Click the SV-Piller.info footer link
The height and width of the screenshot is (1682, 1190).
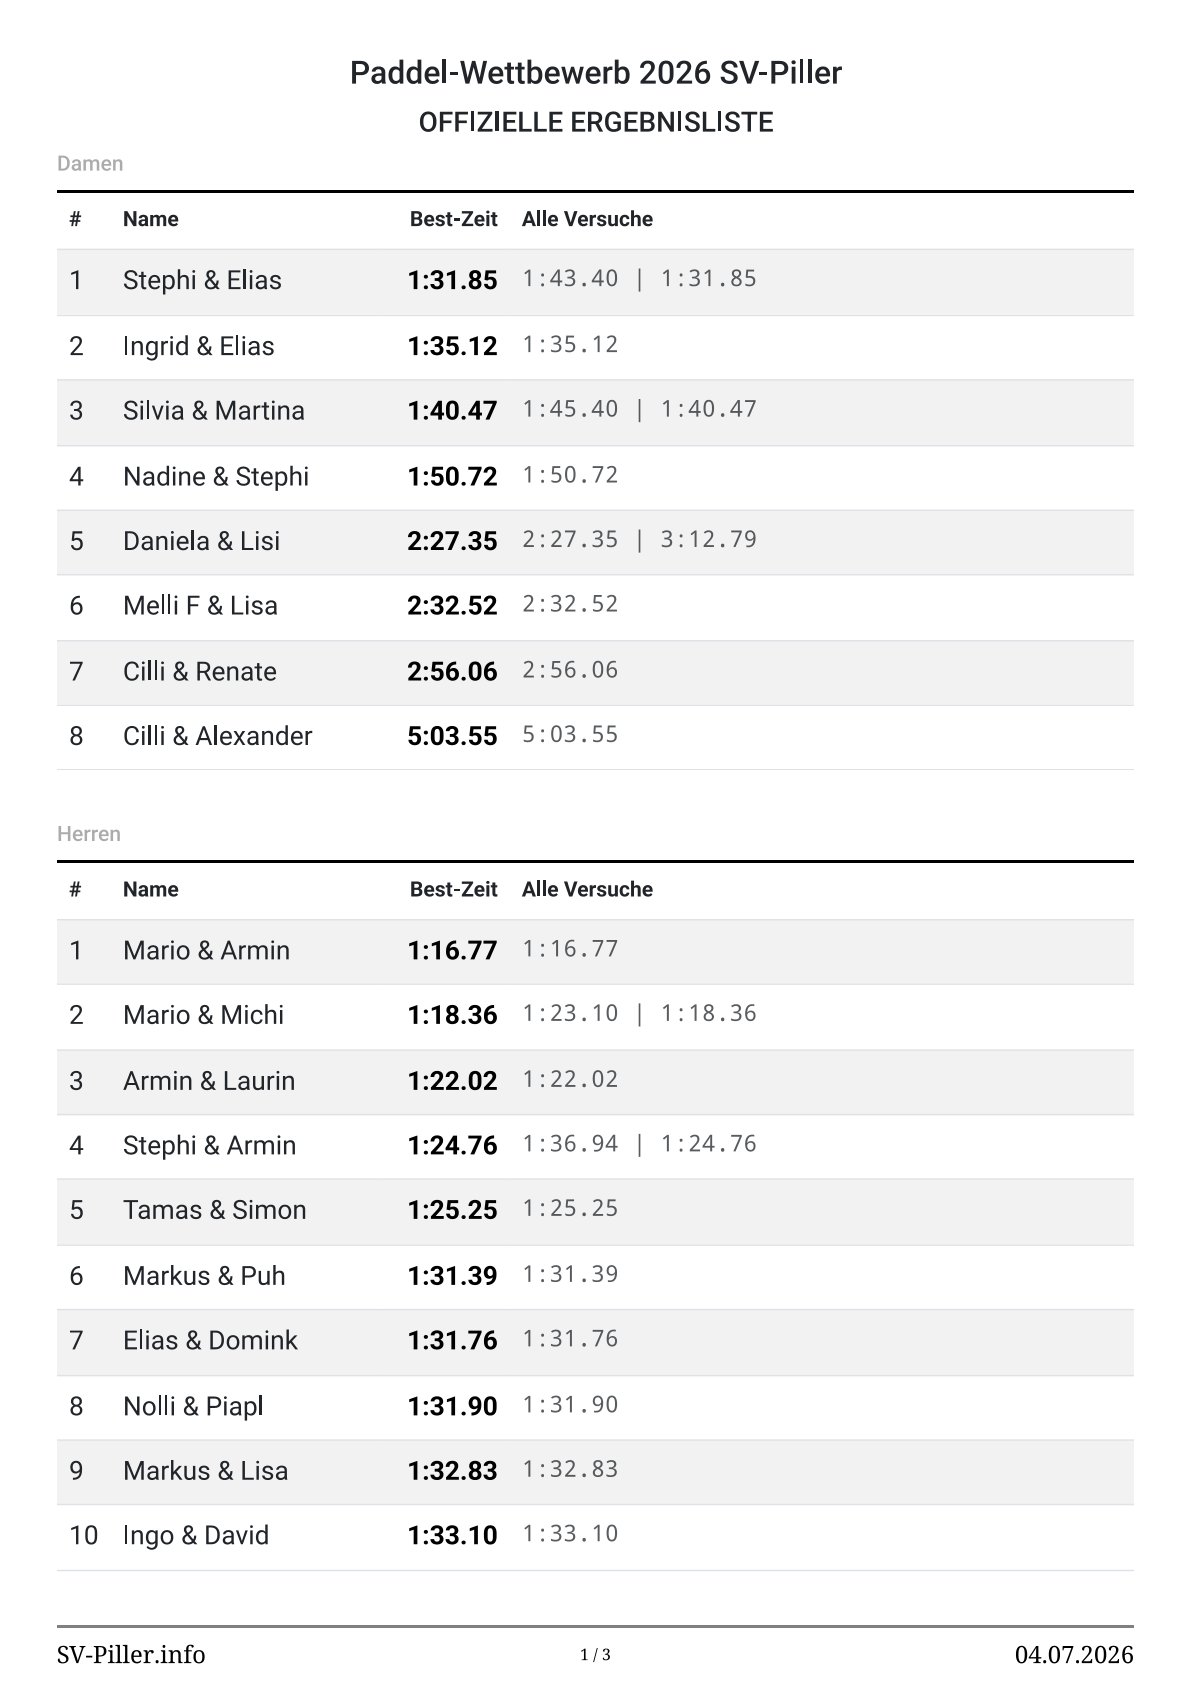pyautogui.click(x=131, y=1655)
